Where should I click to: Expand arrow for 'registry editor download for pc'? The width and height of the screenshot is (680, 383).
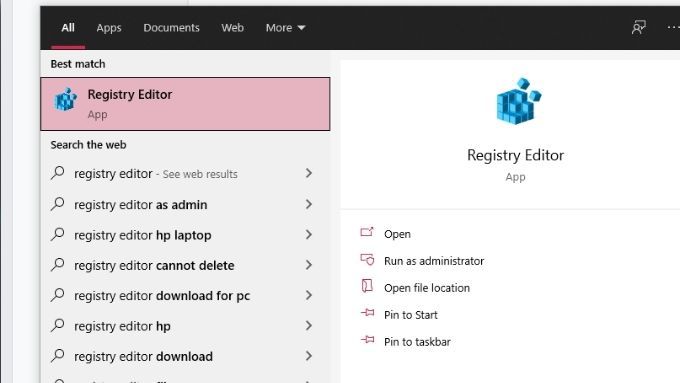pos(309,295)
